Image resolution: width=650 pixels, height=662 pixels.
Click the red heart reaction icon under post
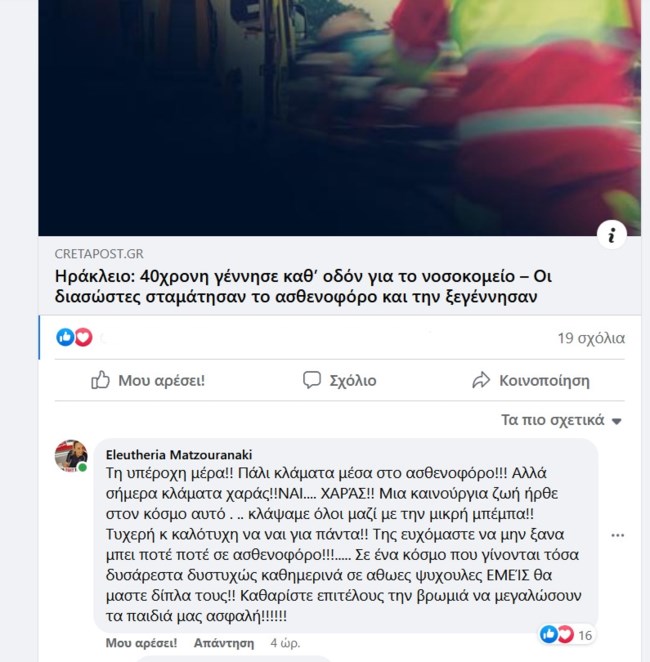pos(84,337)
